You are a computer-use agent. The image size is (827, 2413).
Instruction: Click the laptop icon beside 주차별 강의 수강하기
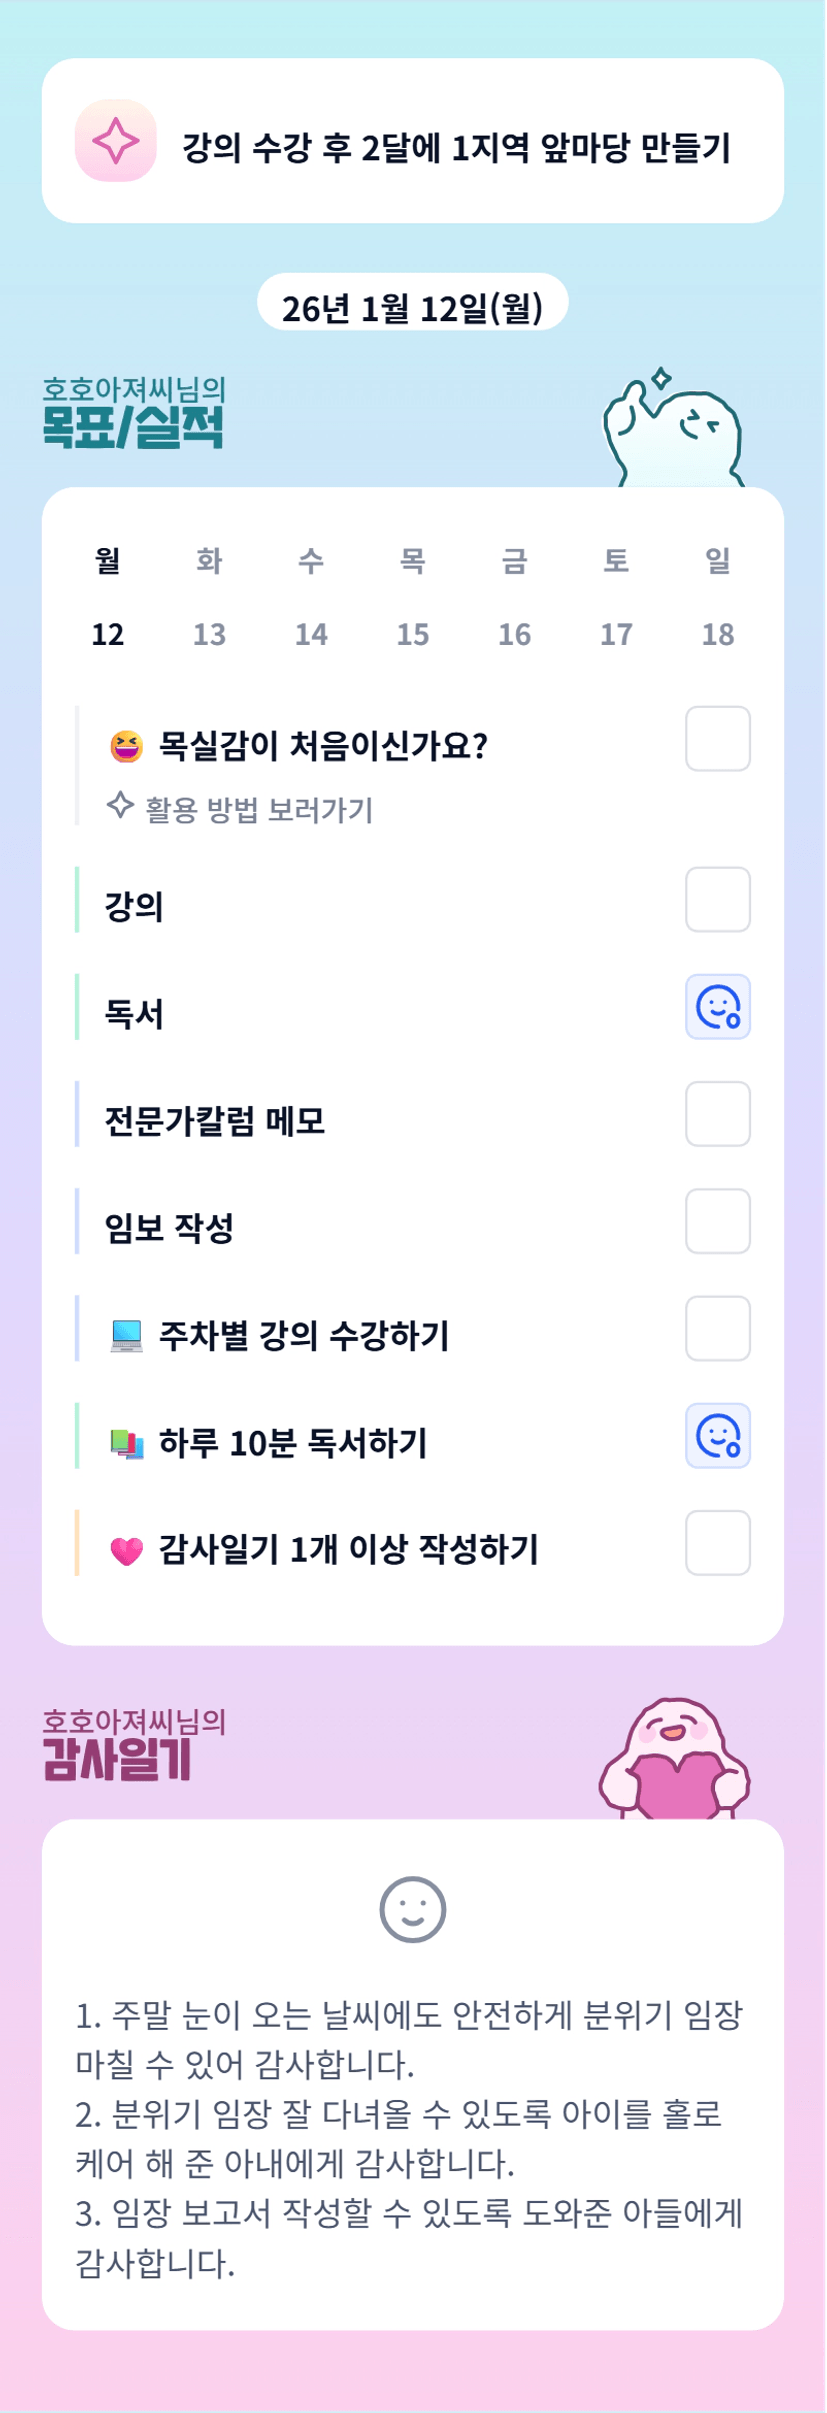pos(126,1336)
